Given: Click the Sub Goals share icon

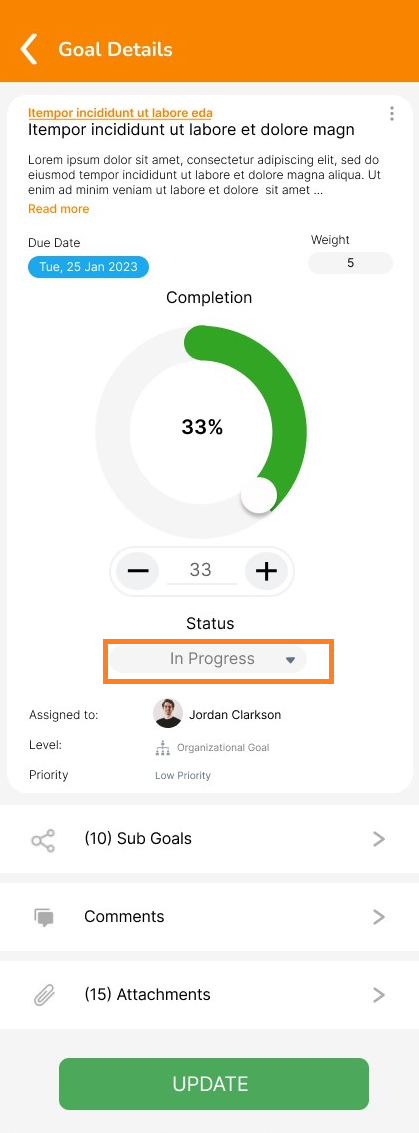Looking at the screenshot, I should (x=43, y=840).
